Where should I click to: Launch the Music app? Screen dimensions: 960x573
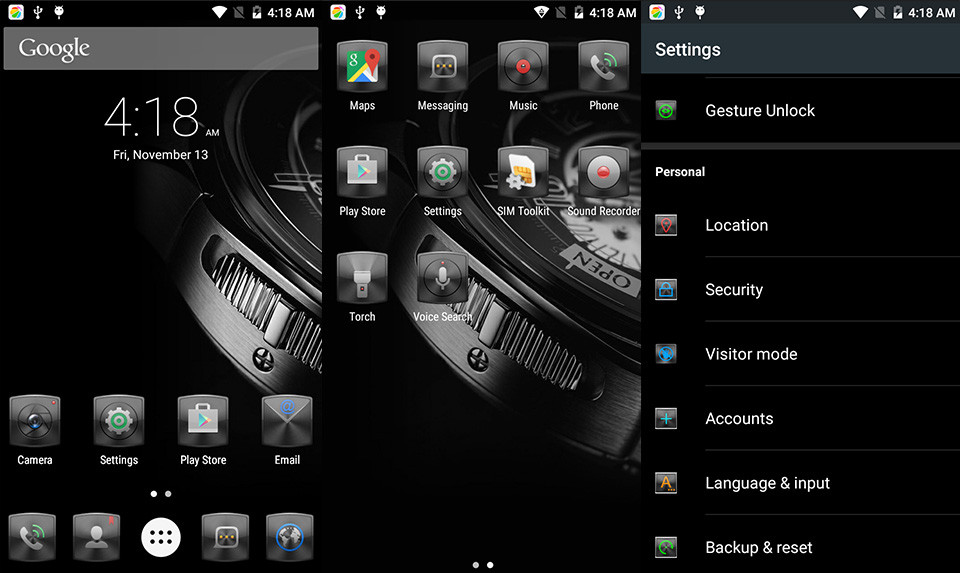coord(523,67)
